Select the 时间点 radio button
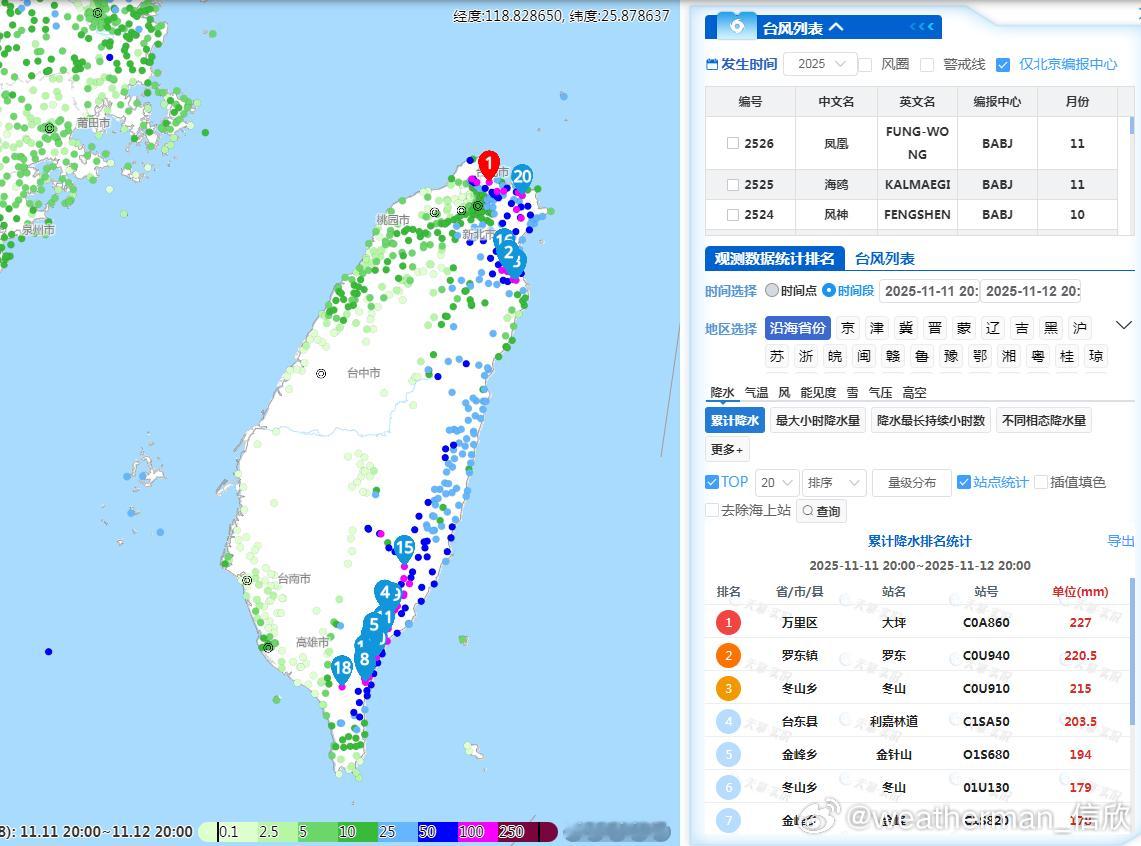Screen dimensions: 1141x846 (x=772, y=290)
